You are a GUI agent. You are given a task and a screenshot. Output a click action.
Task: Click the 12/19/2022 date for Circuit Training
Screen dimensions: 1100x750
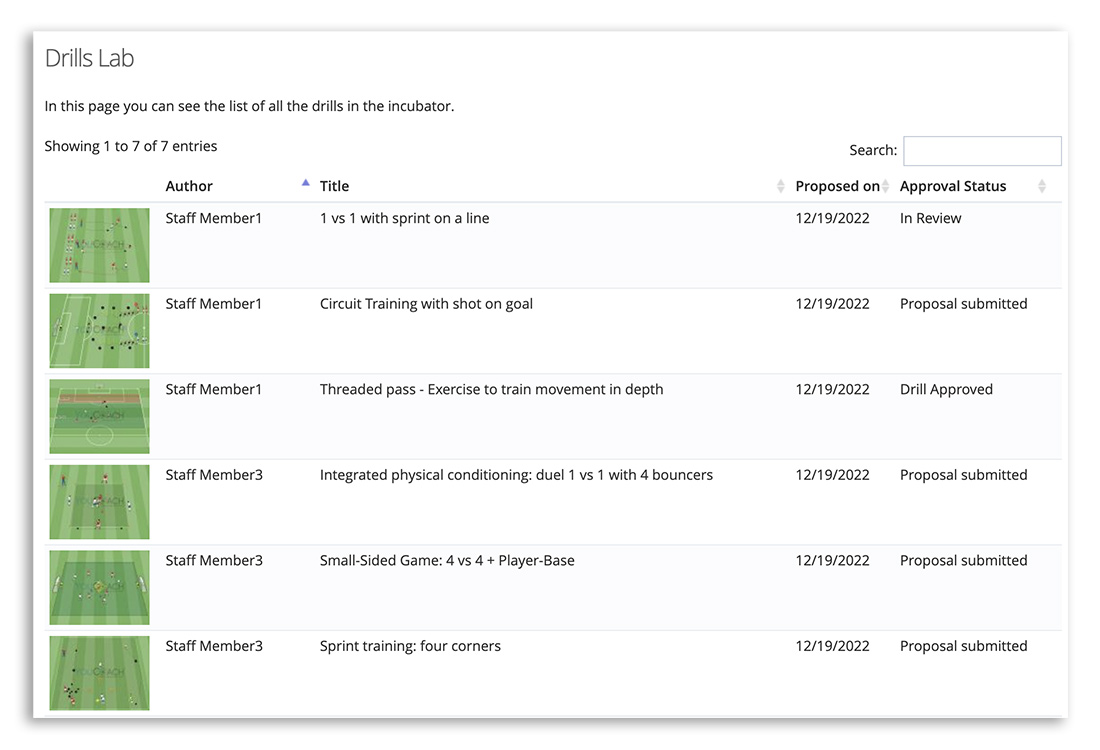pyautogui.click(x=833, y=304)
